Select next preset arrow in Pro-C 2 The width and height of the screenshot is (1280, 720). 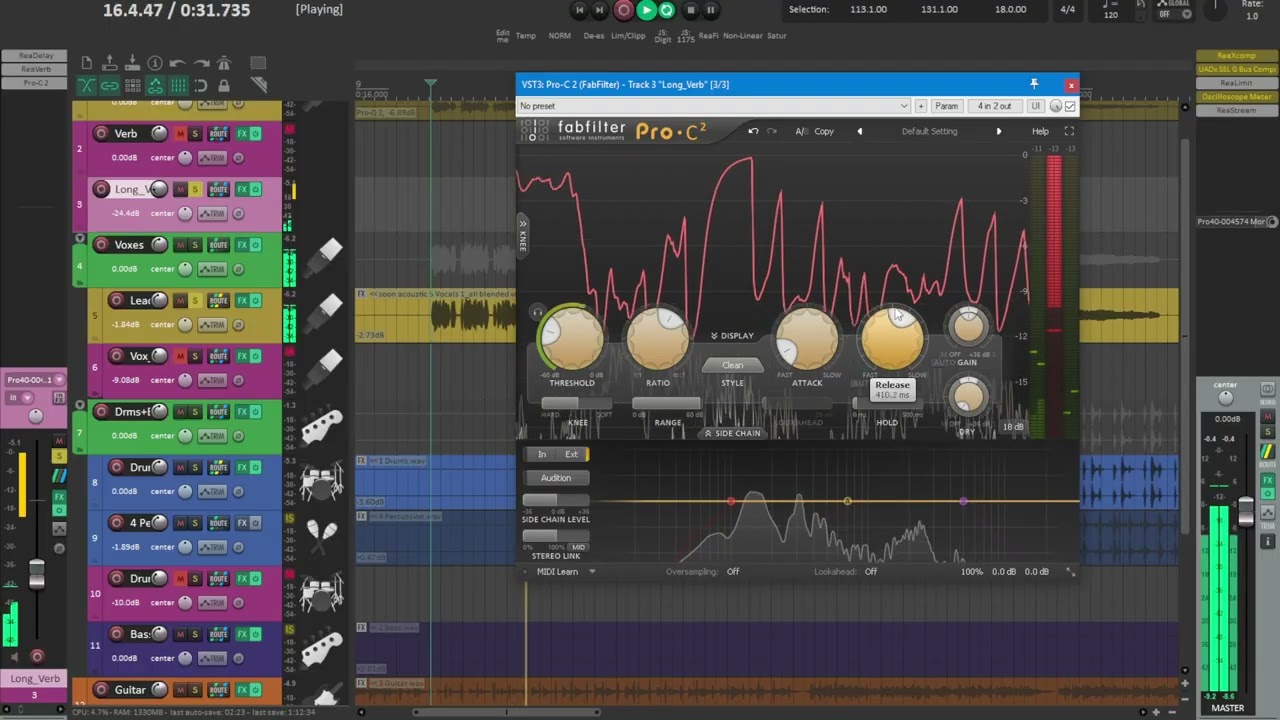(x=998, y=131)
